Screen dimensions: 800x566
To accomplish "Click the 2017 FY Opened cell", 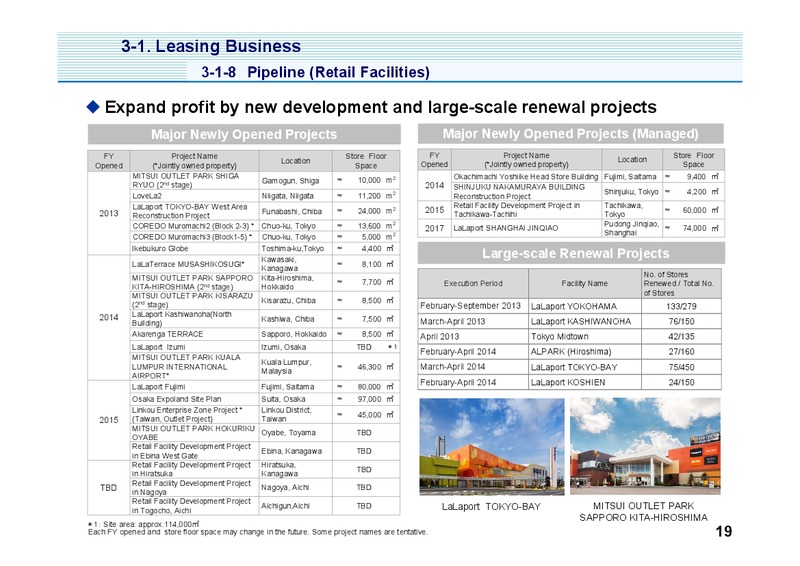I will 434,228.
